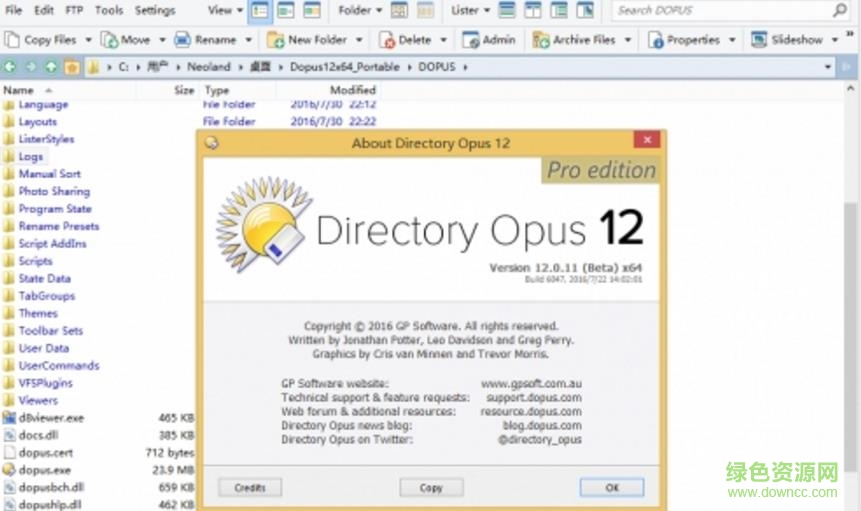Click the Archive Files icon
The width and height of the screenshot is (861, 511).
pos(541,40)
